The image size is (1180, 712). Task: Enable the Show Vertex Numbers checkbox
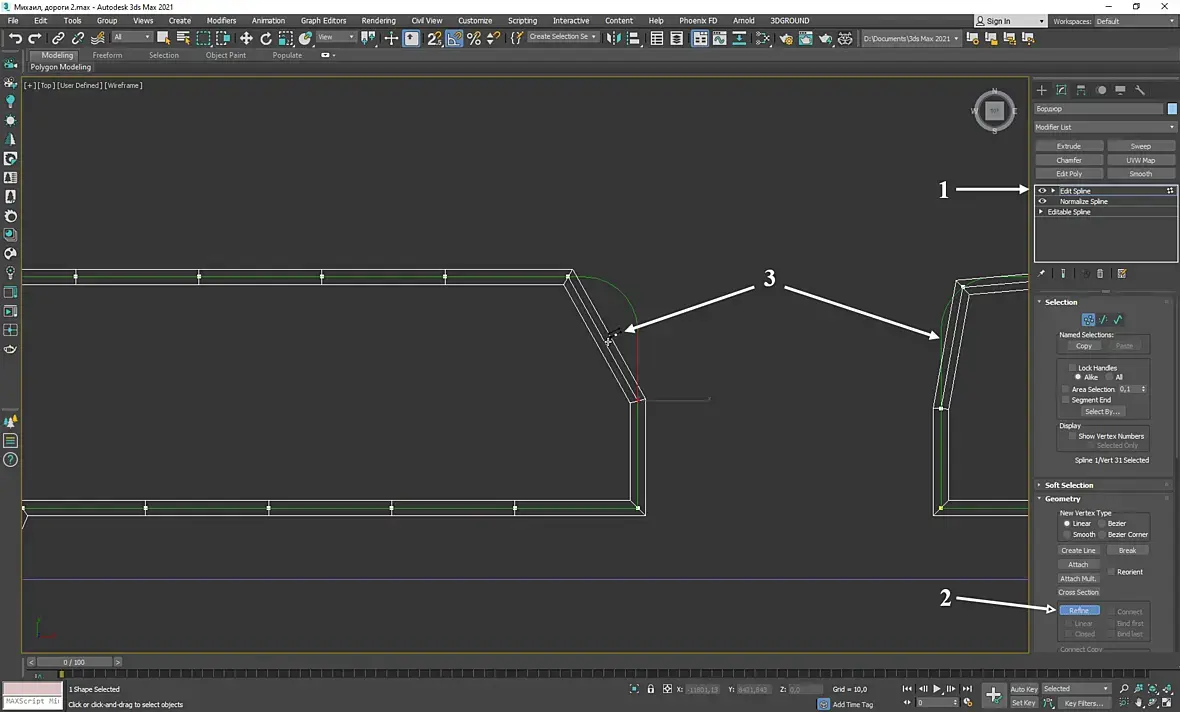pyautogui.click(x=1072, y=436)
